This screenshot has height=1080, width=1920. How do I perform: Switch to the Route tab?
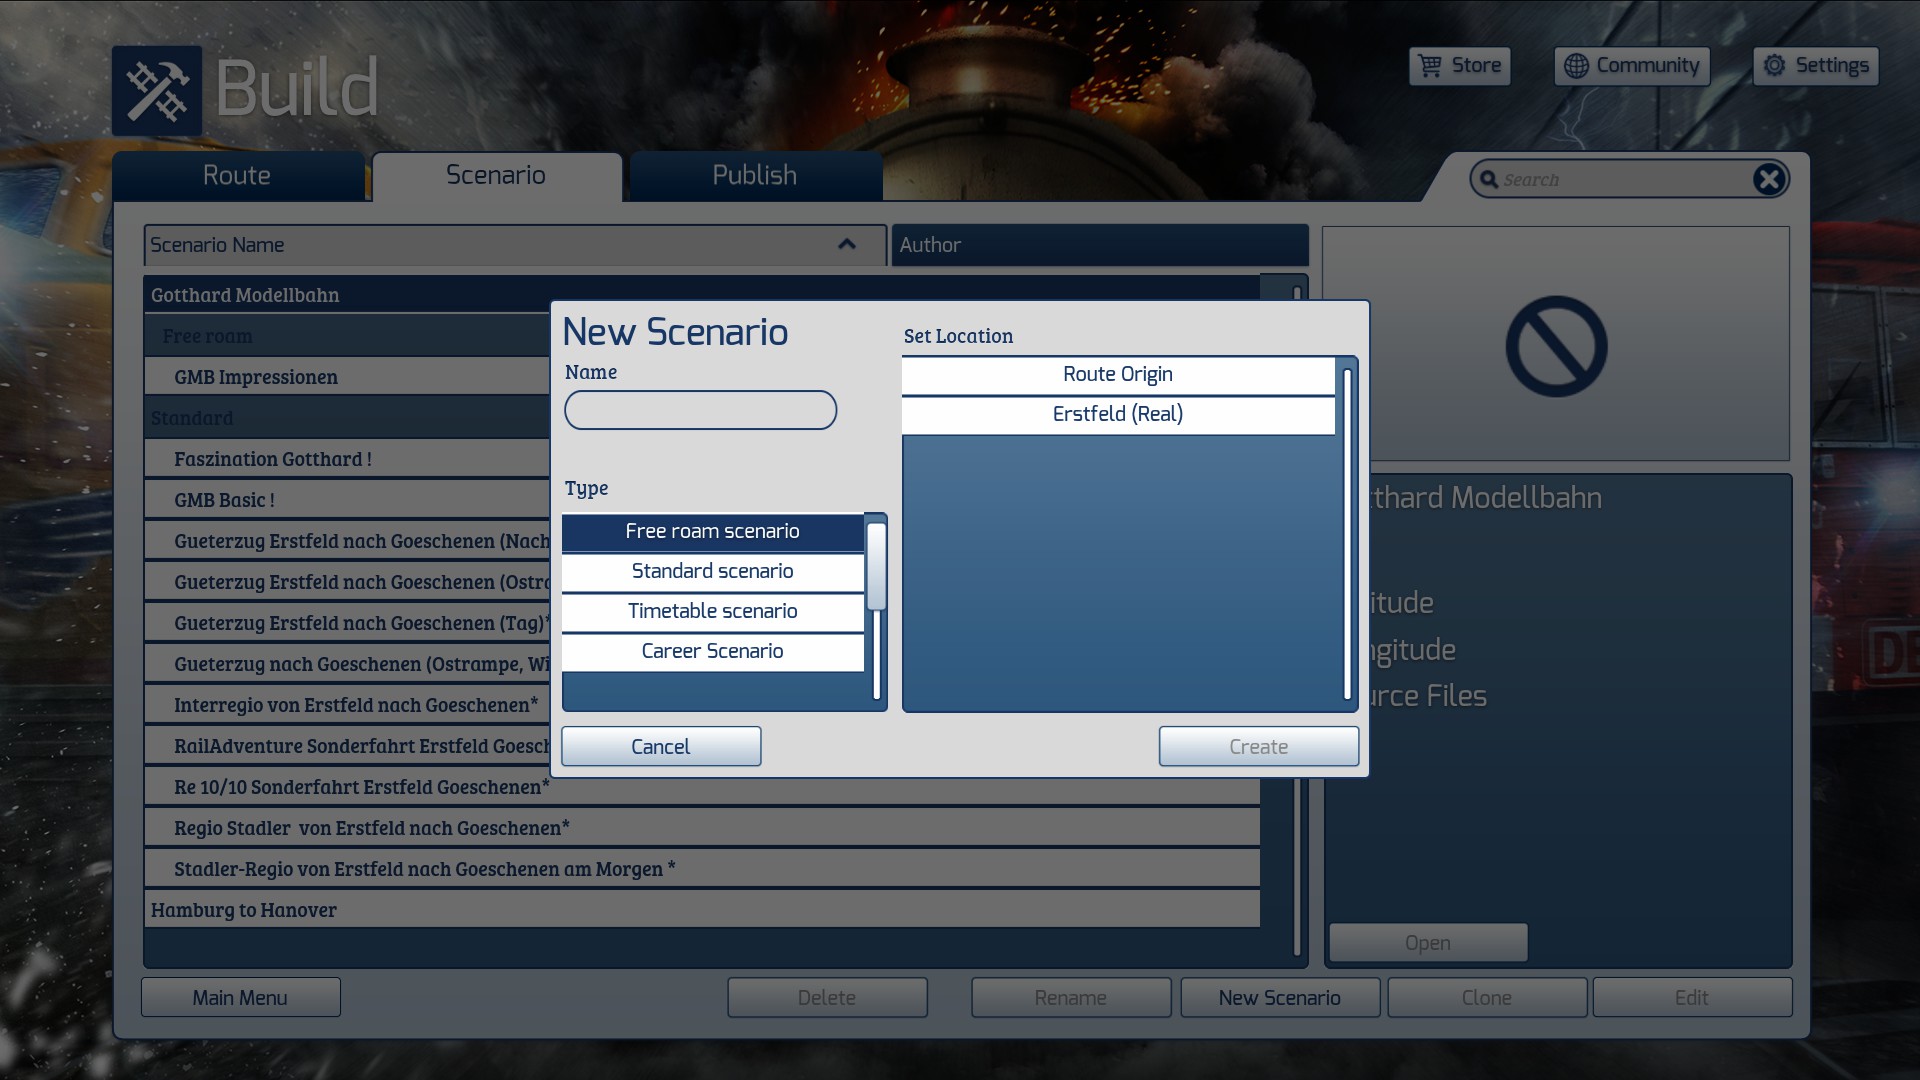pos(237,176)
